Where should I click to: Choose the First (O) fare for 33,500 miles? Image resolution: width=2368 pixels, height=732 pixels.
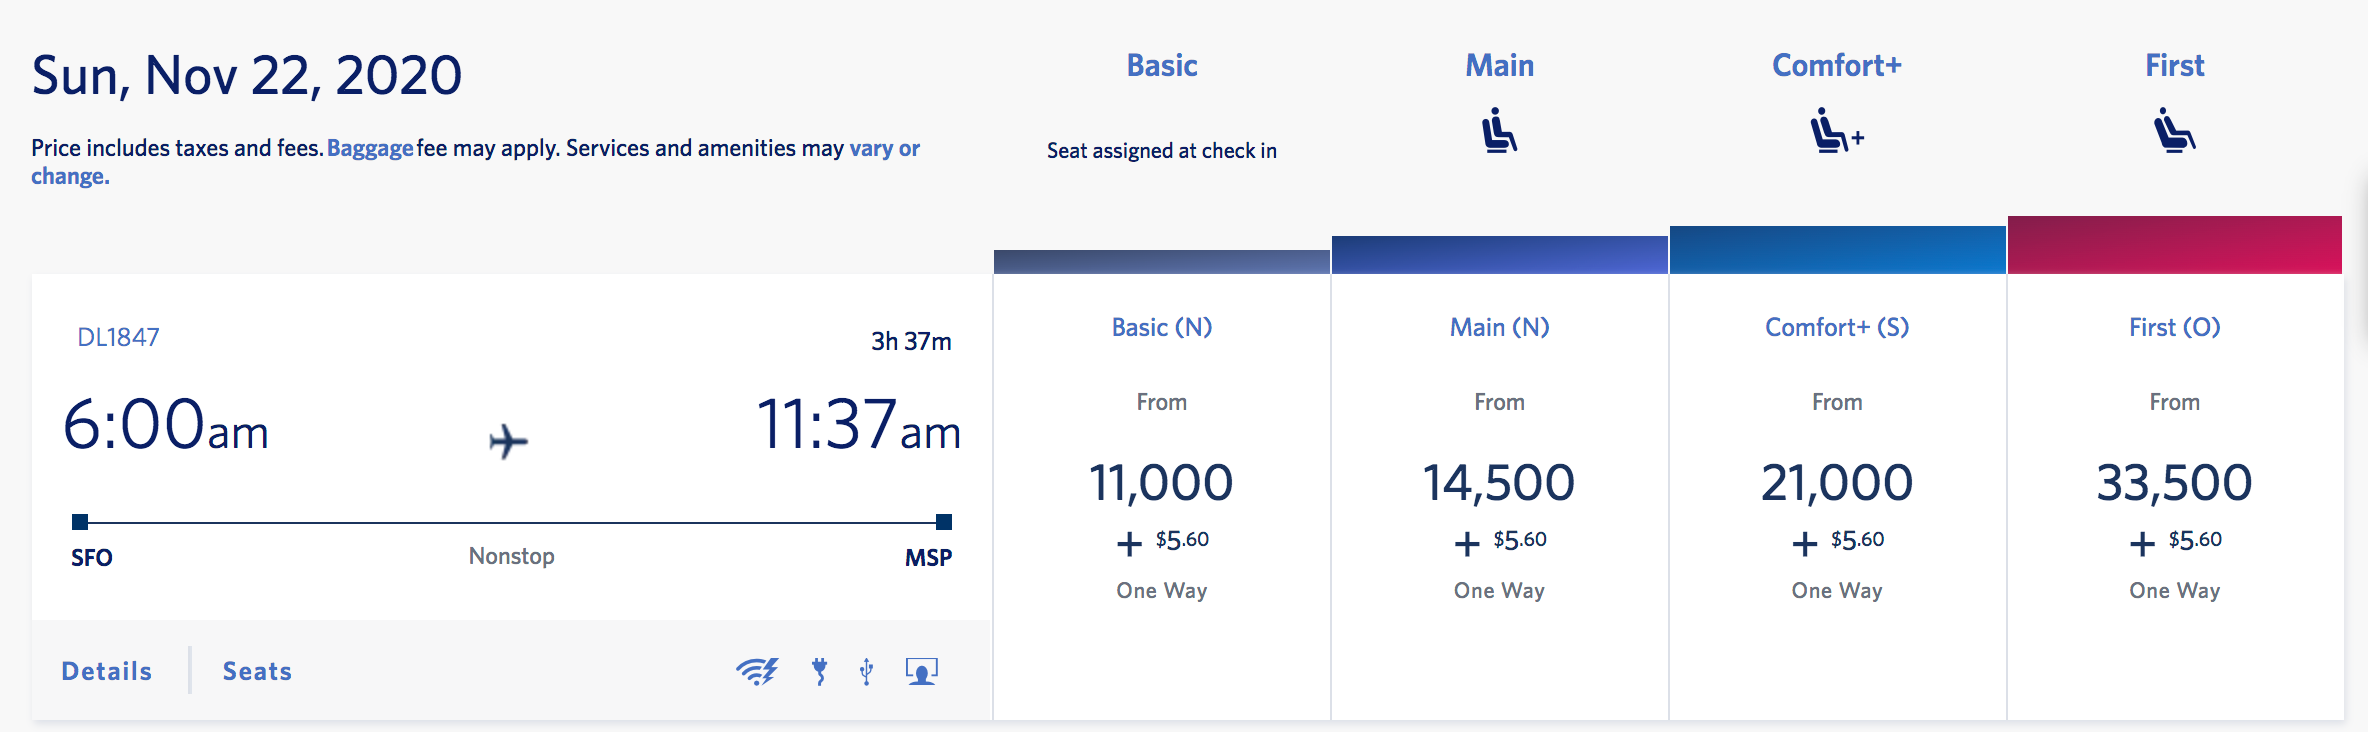point(2174,482)
